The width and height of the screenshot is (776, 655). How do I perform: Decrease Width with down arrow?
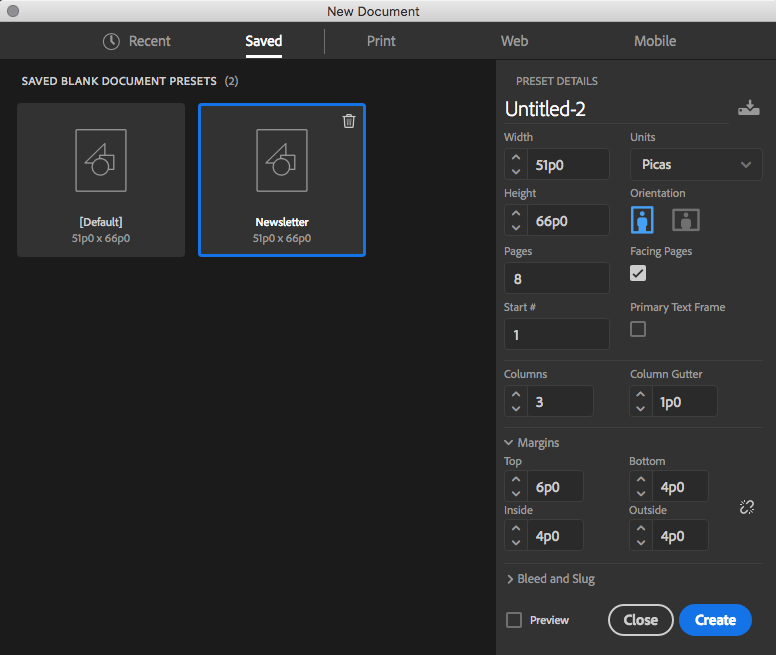tap(516, 171)
